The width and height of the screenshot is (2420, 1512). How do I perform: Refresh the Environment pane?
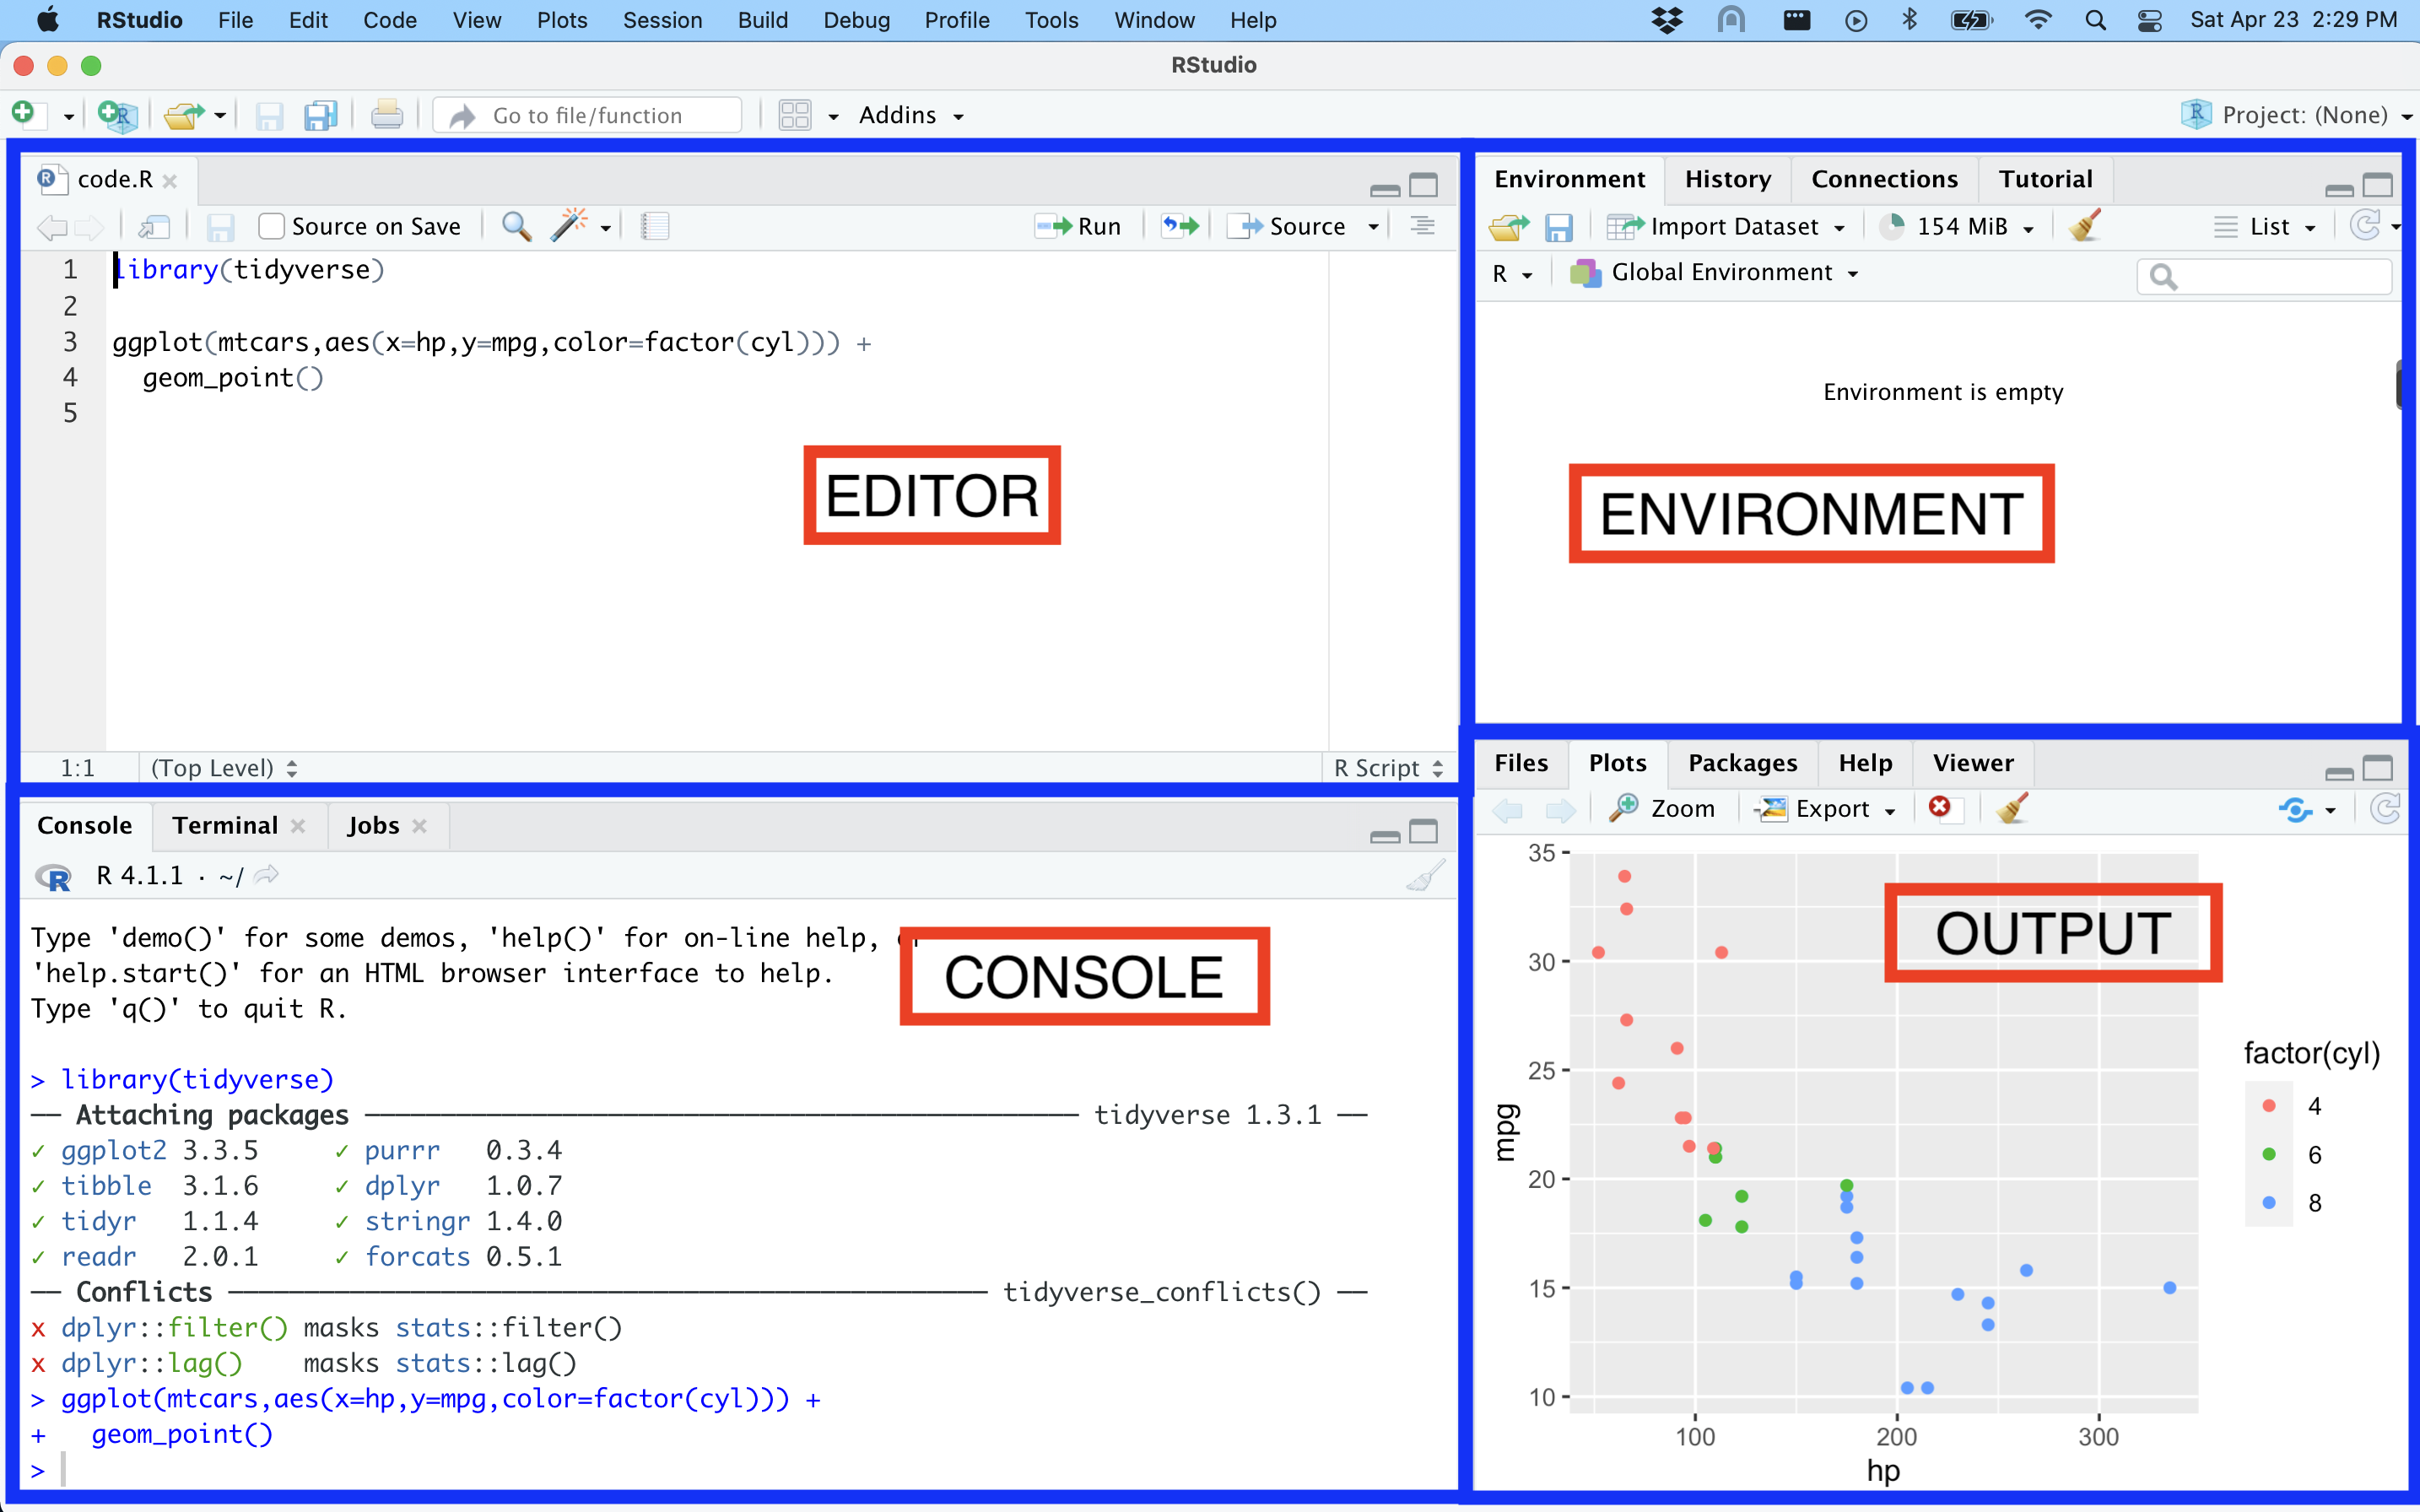point(2364,225)
